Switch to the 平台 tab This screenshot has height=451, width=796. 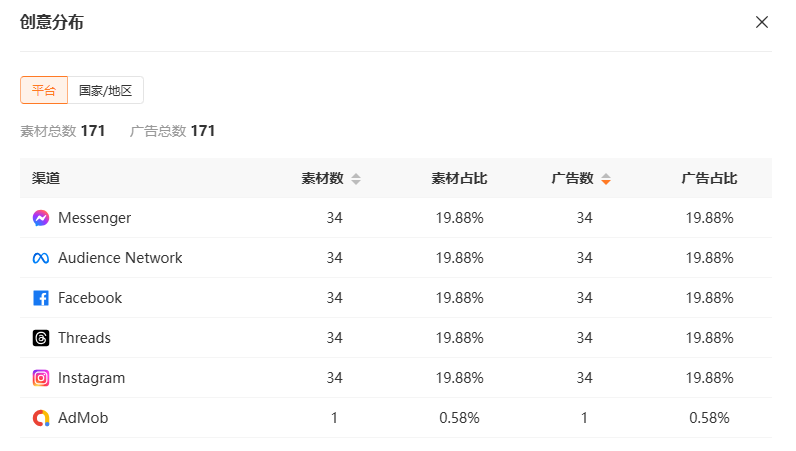pos(44,90)
